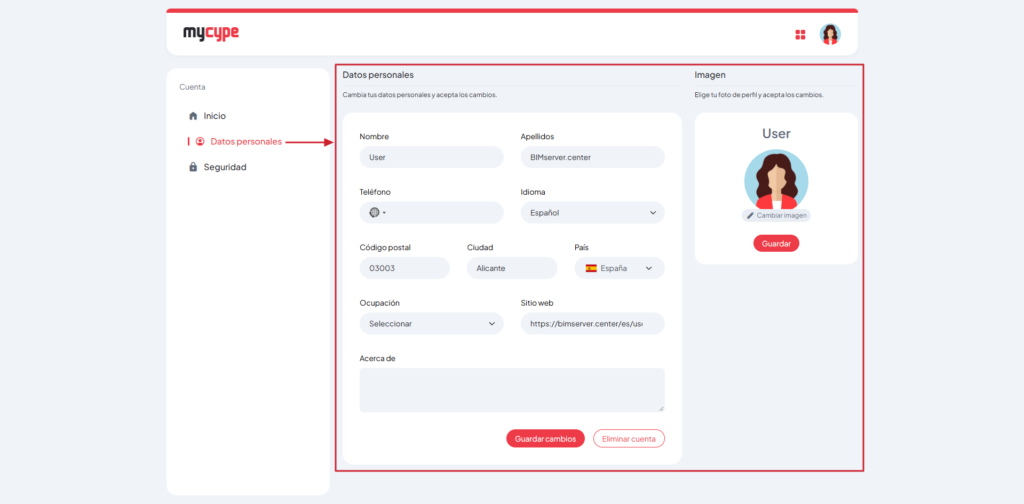Viewport: 1024px width, 504px height.
Task: Expand the Ocupación Seleccionar dropdown
Action: (431, 324)
